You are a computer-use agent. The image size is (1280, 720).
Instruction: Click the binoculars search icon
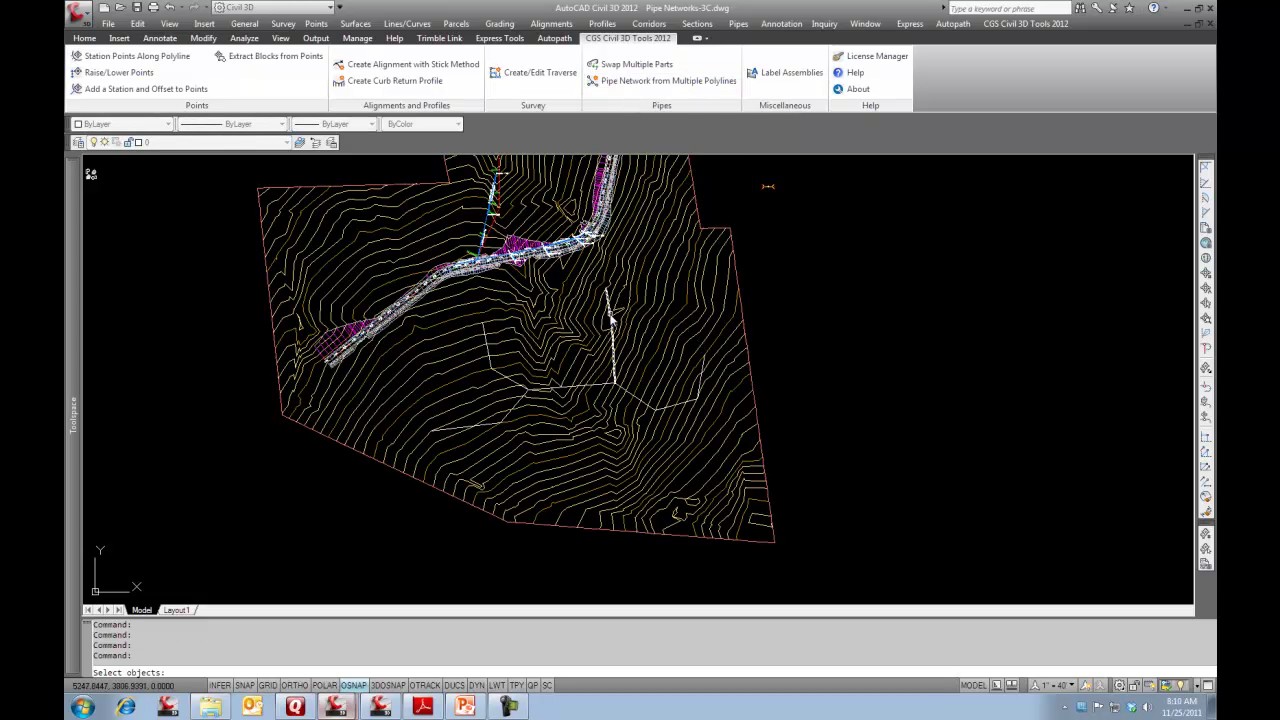click(1080, 8)
